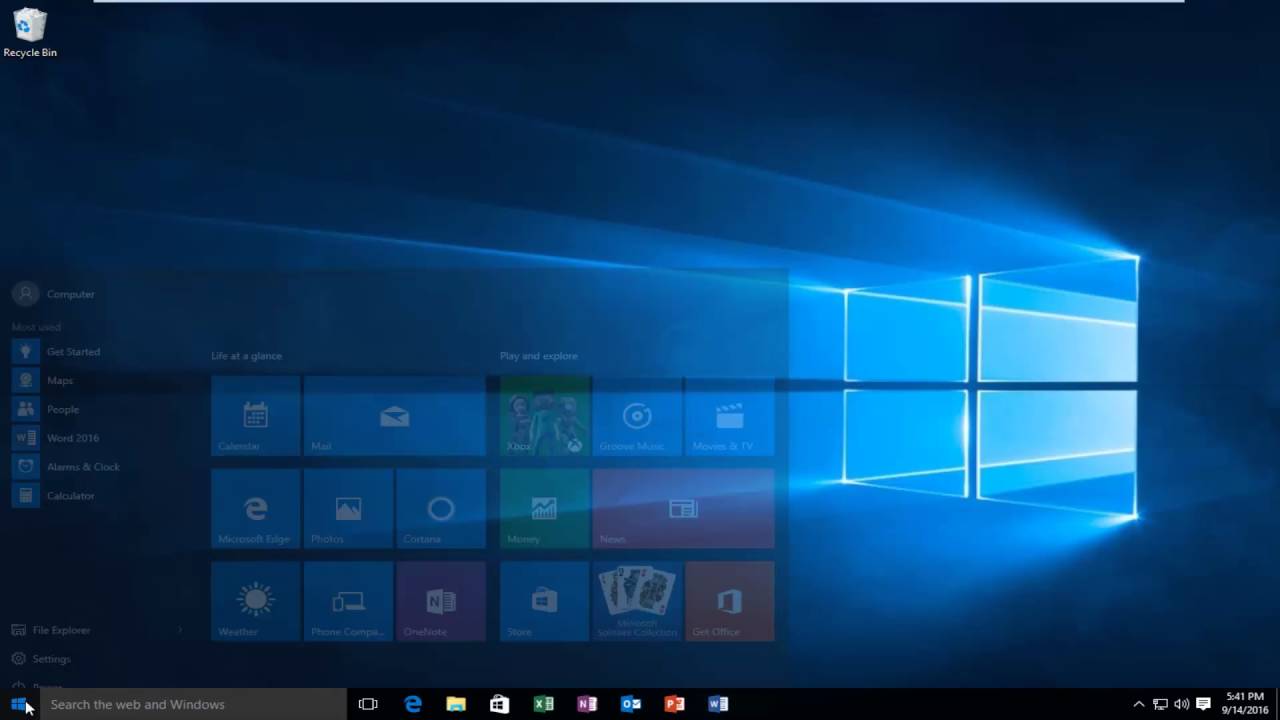Open the network status tray icon
The height and width of the screenshot is (720, 1280).
click(x=1160, y=704)
